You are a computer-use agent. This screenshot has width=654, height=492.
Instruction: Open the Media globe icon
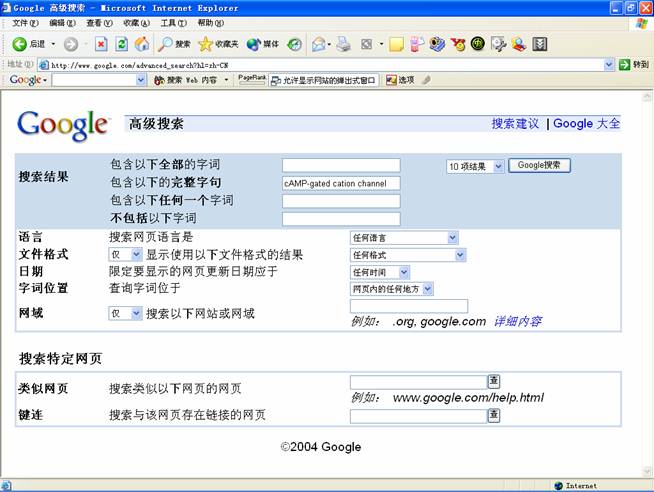(x=253, y=44)
